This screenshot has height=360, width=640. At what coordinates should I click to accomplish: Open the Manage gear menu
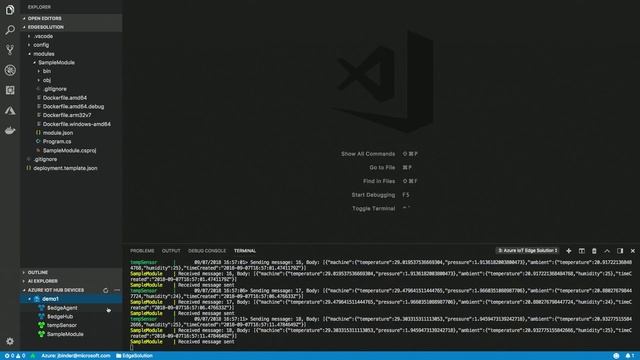[10, 341]
